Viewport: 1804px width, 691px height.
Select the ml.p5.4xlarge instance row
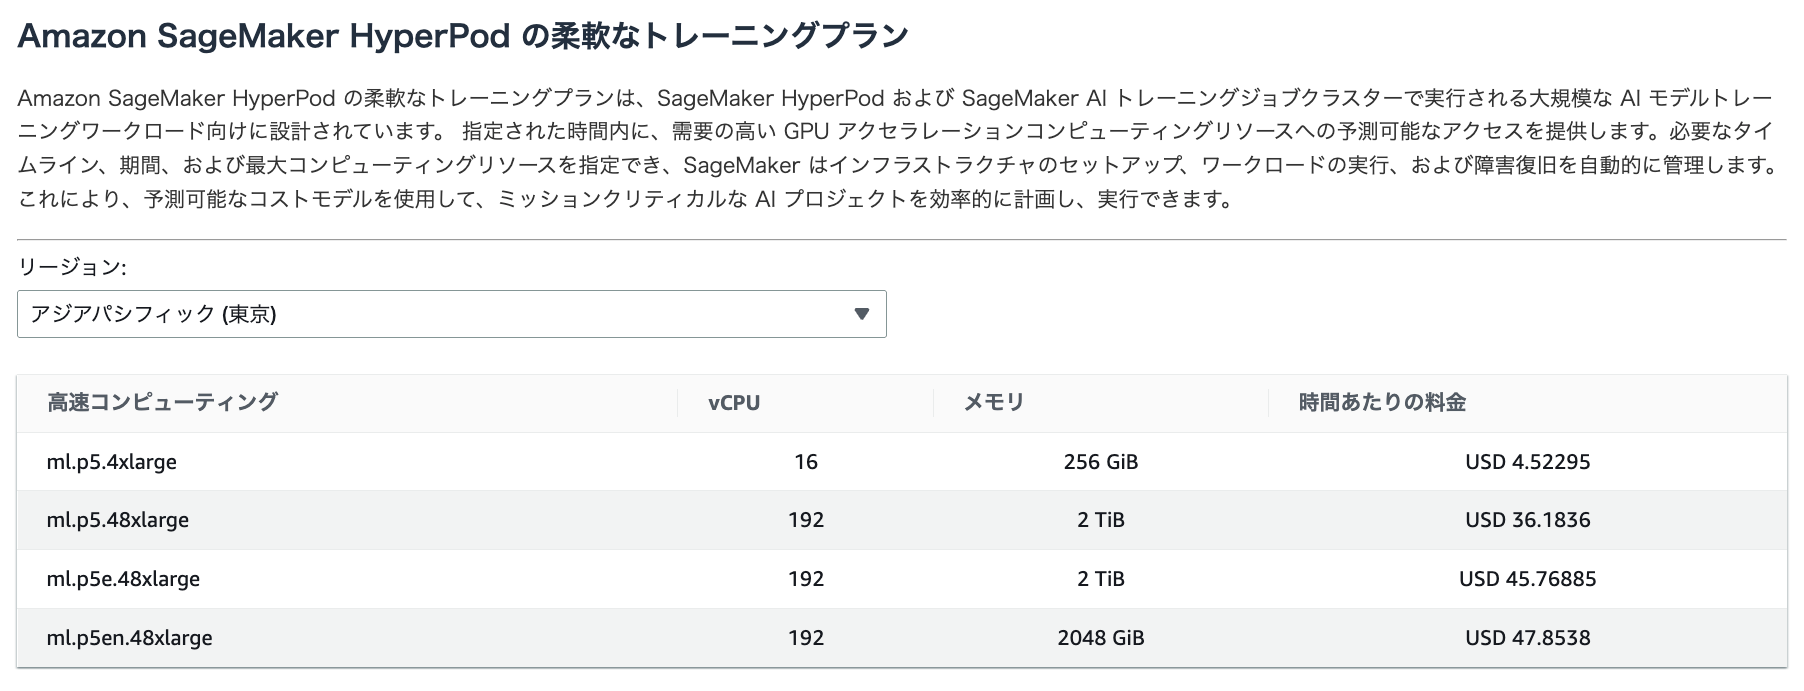pos(902,462)
